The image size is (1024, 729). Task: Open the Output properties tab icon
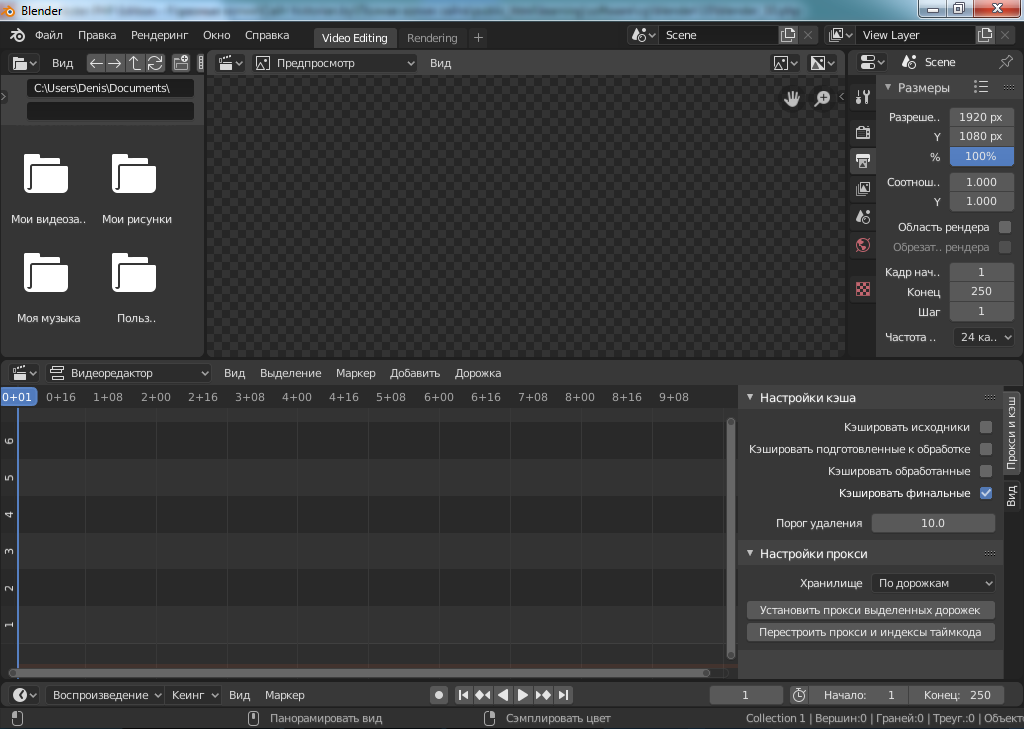pos(863,160)
